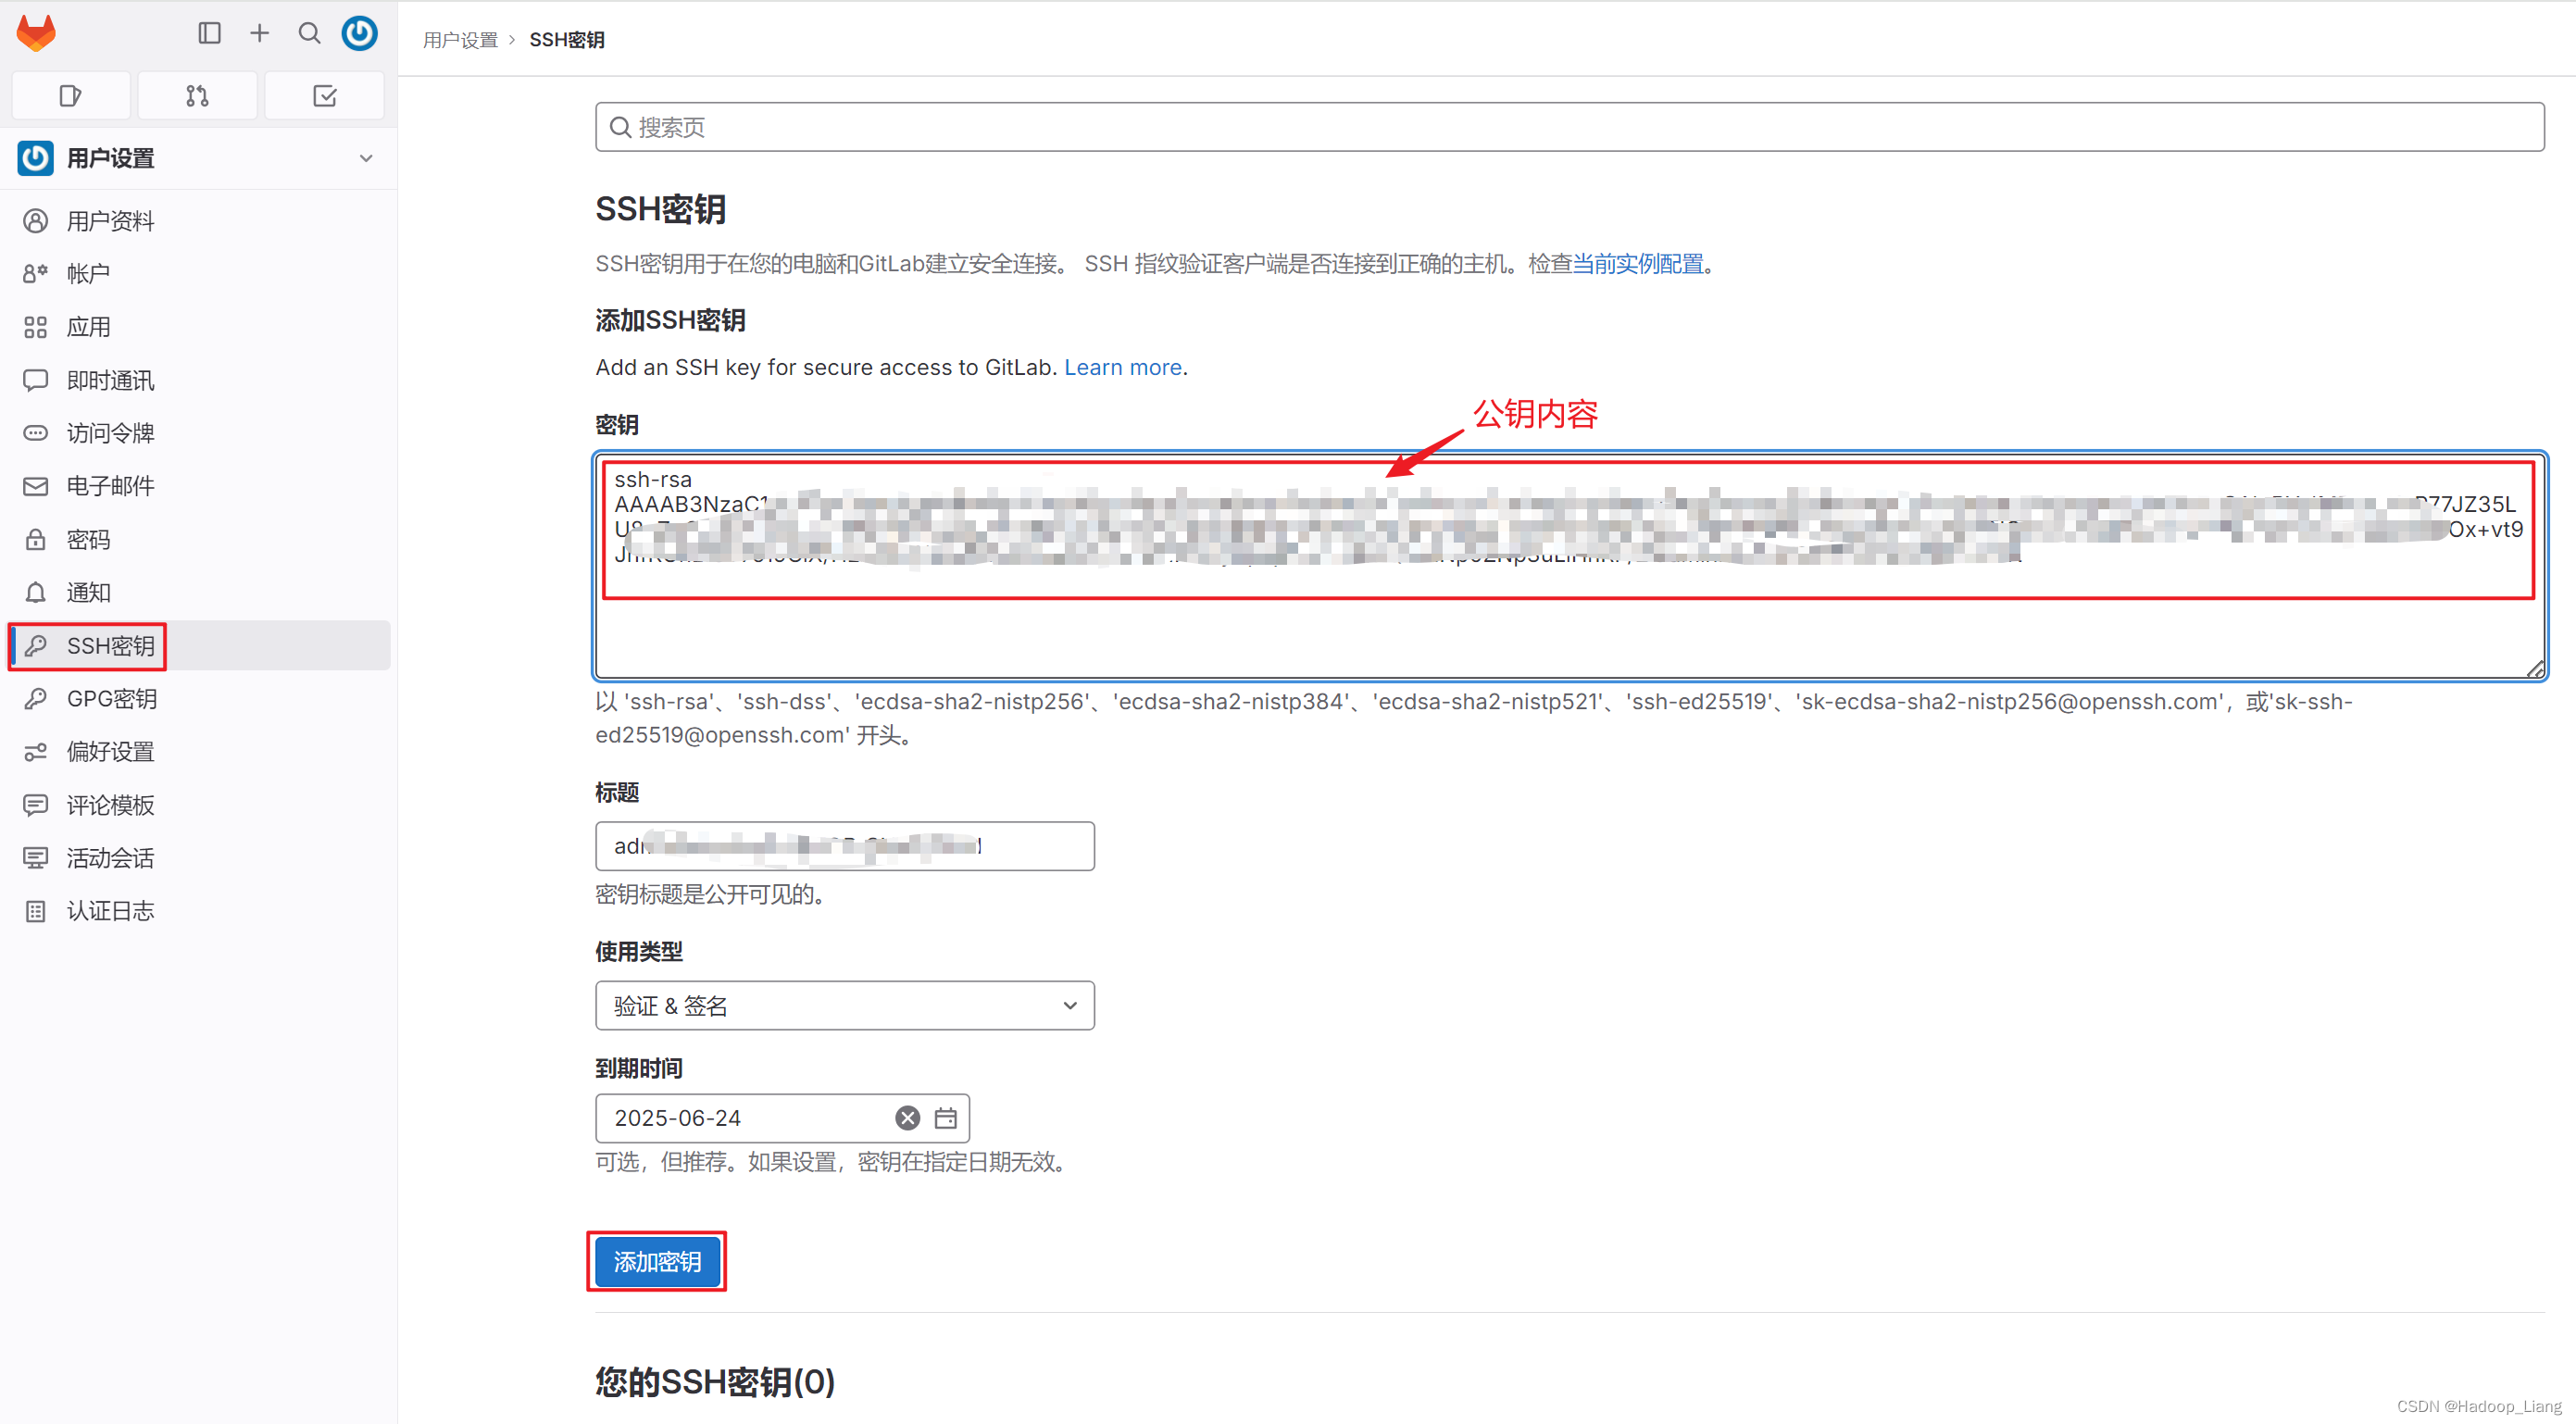
Task: Clear the expiration date with X icon
Action: click(x=907, y=1118)
